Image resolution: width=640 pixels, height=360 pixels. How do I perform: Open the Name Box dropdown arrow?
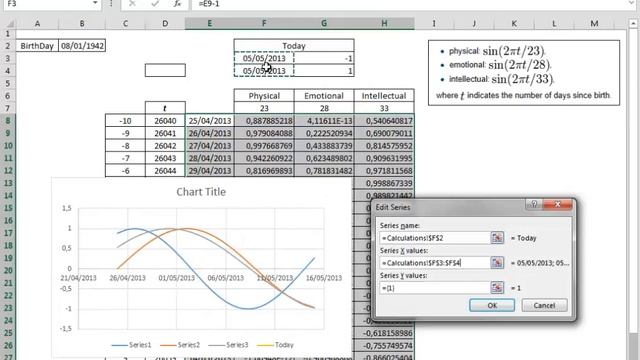[x=95, y=3]
